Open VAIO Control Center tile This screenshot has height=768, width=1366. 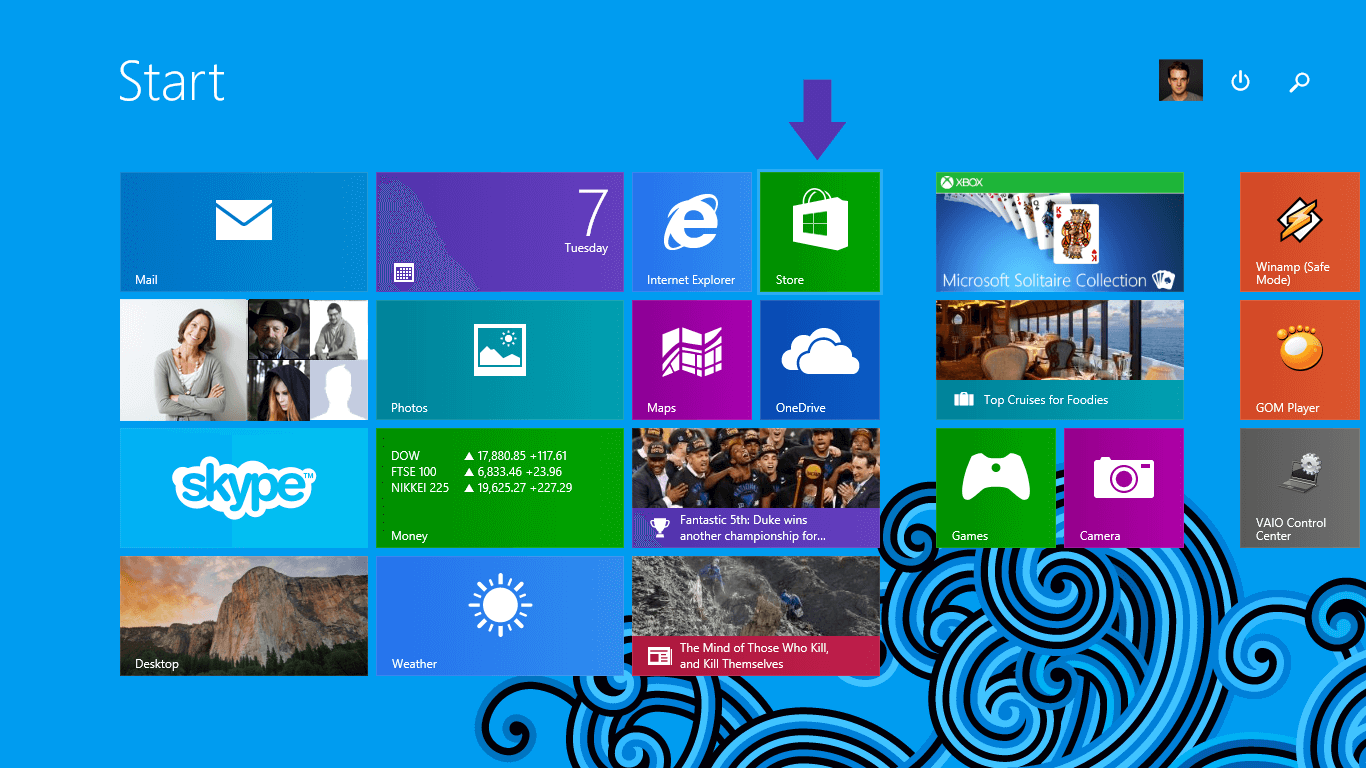click(1300, 488)
